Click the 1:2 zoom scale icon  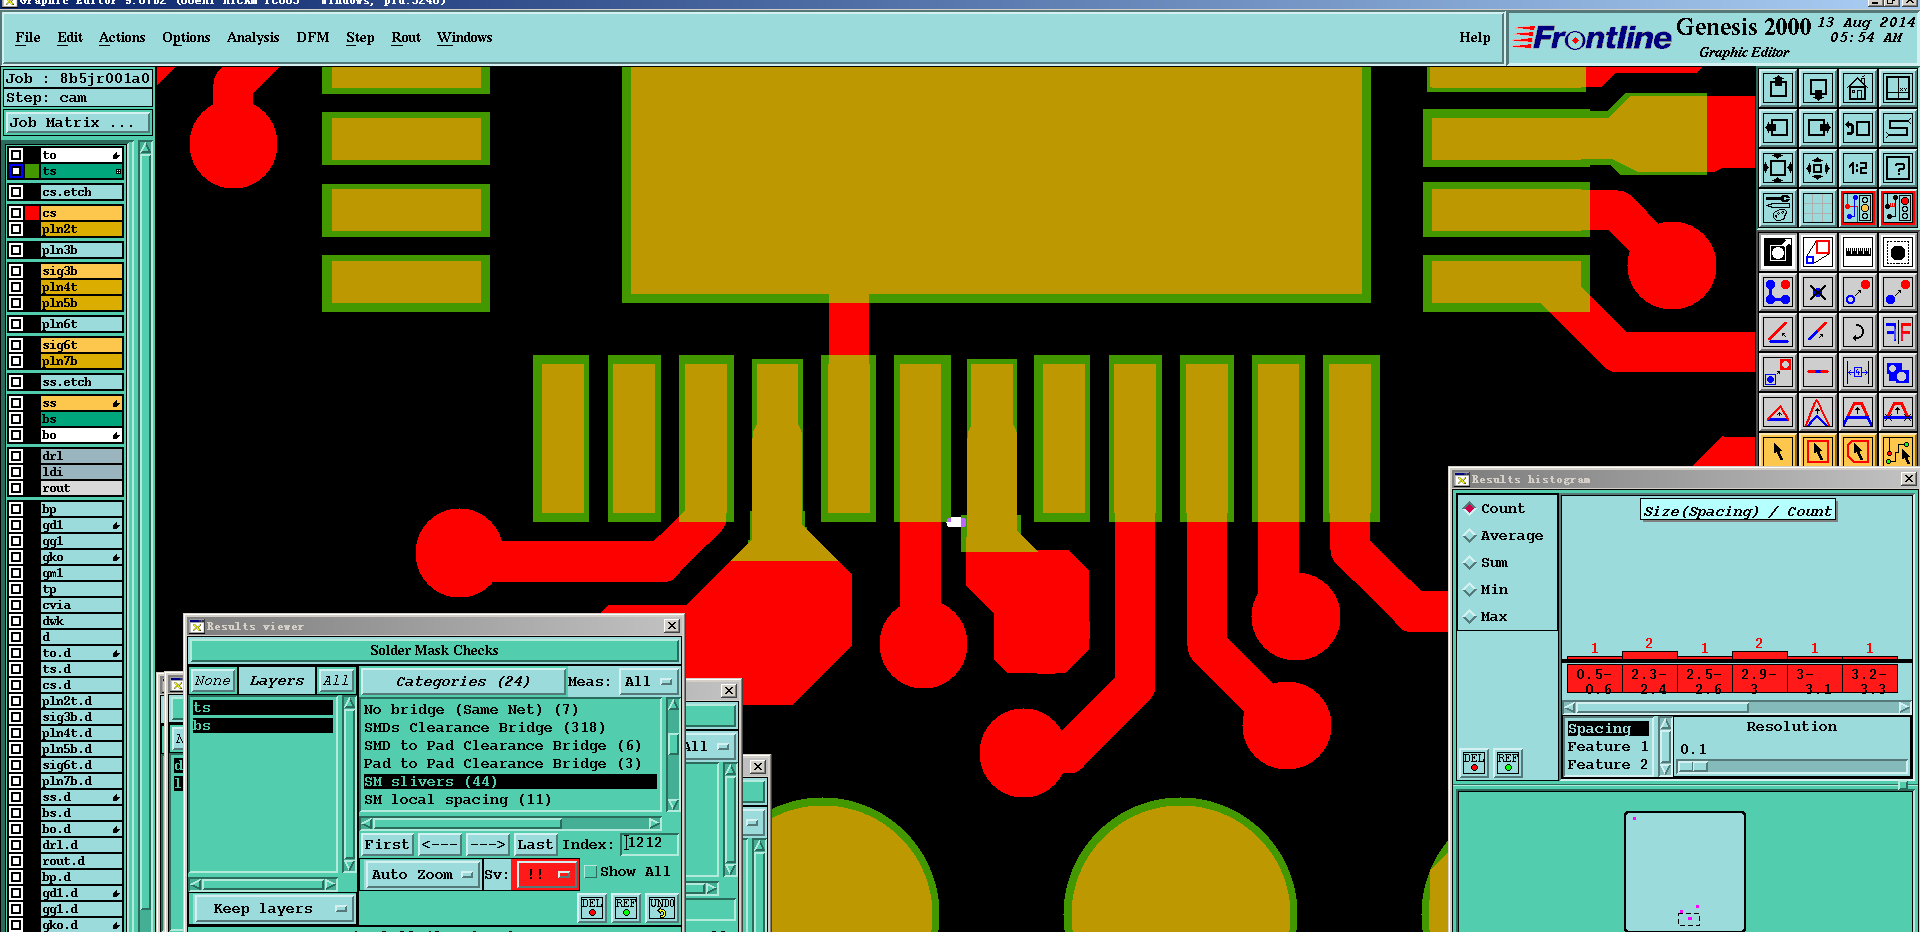tap(1858, 168)
